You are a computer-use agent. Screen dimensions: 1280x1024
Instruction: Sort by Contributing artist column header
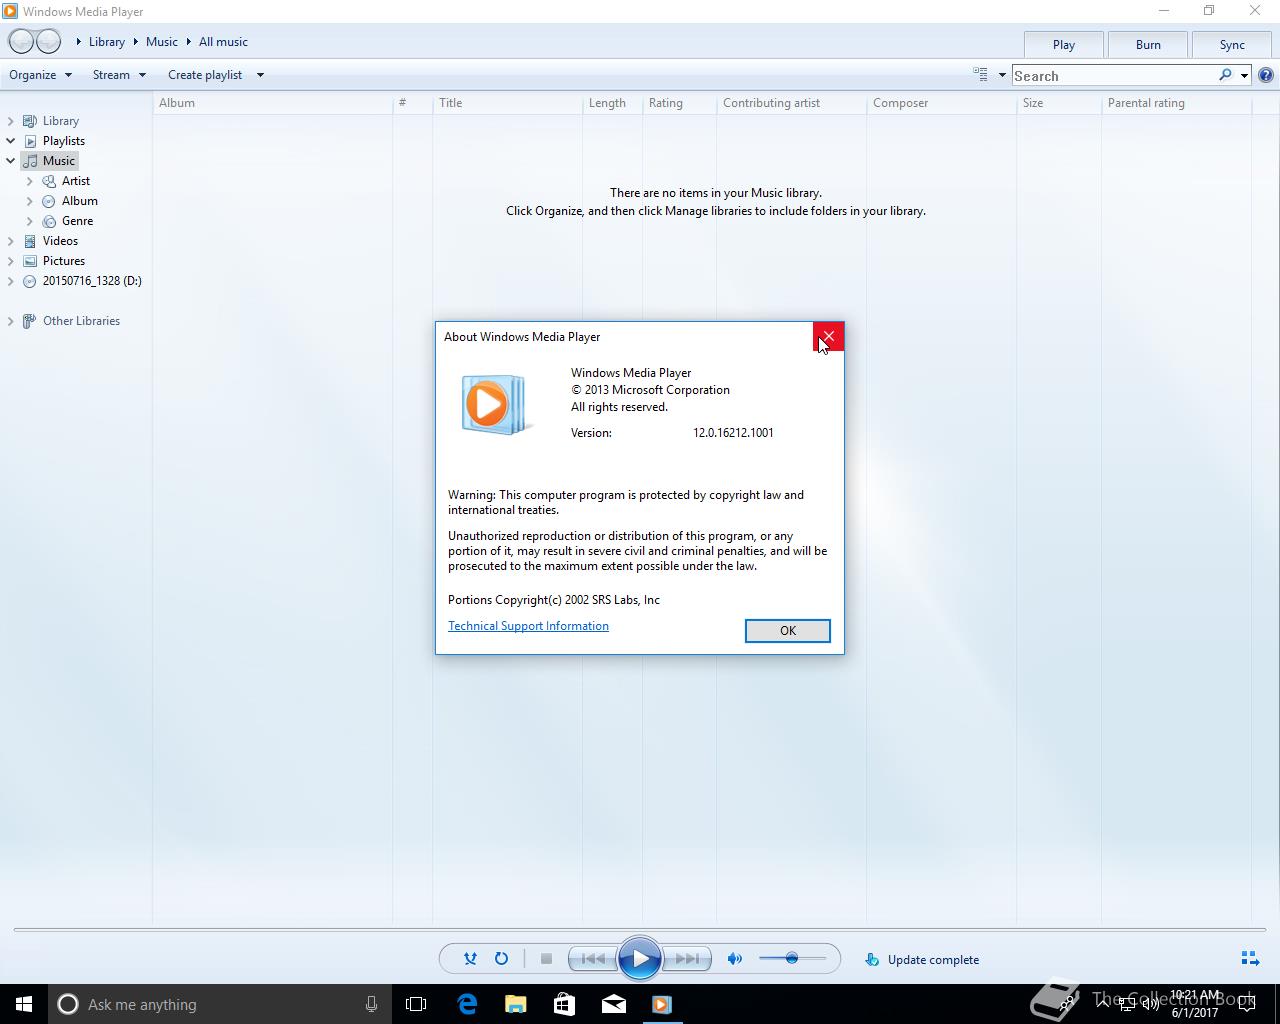tap(791, 103)
